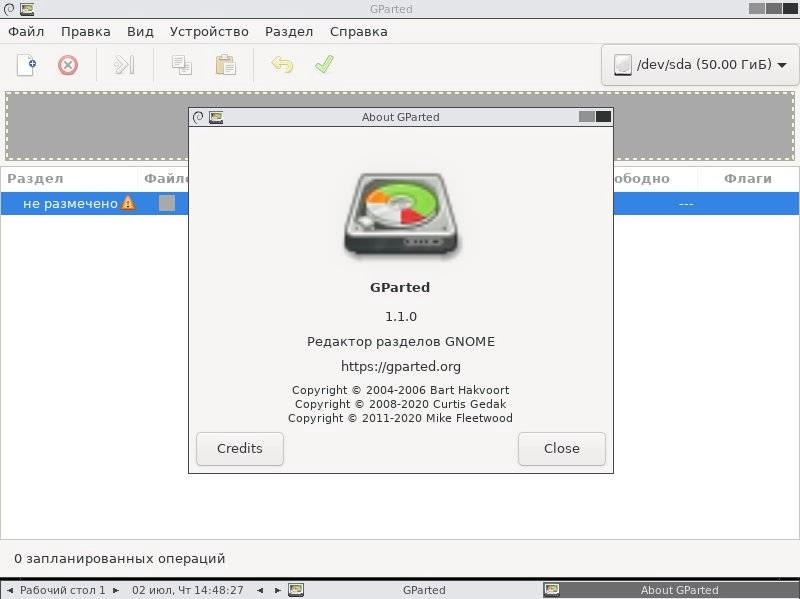Screen dimensions: 800x599
Task: Click the version number 1.1.0 text
Action: coord(401,316)
